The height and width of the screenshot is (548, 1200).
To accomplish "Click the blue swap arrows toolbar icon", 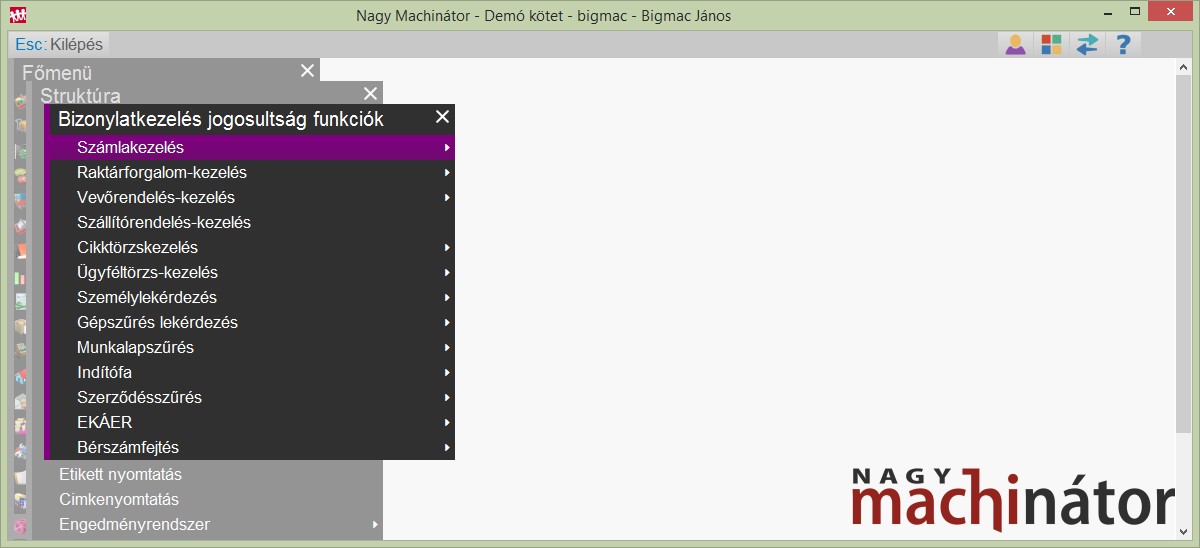I will point(1086,45).
